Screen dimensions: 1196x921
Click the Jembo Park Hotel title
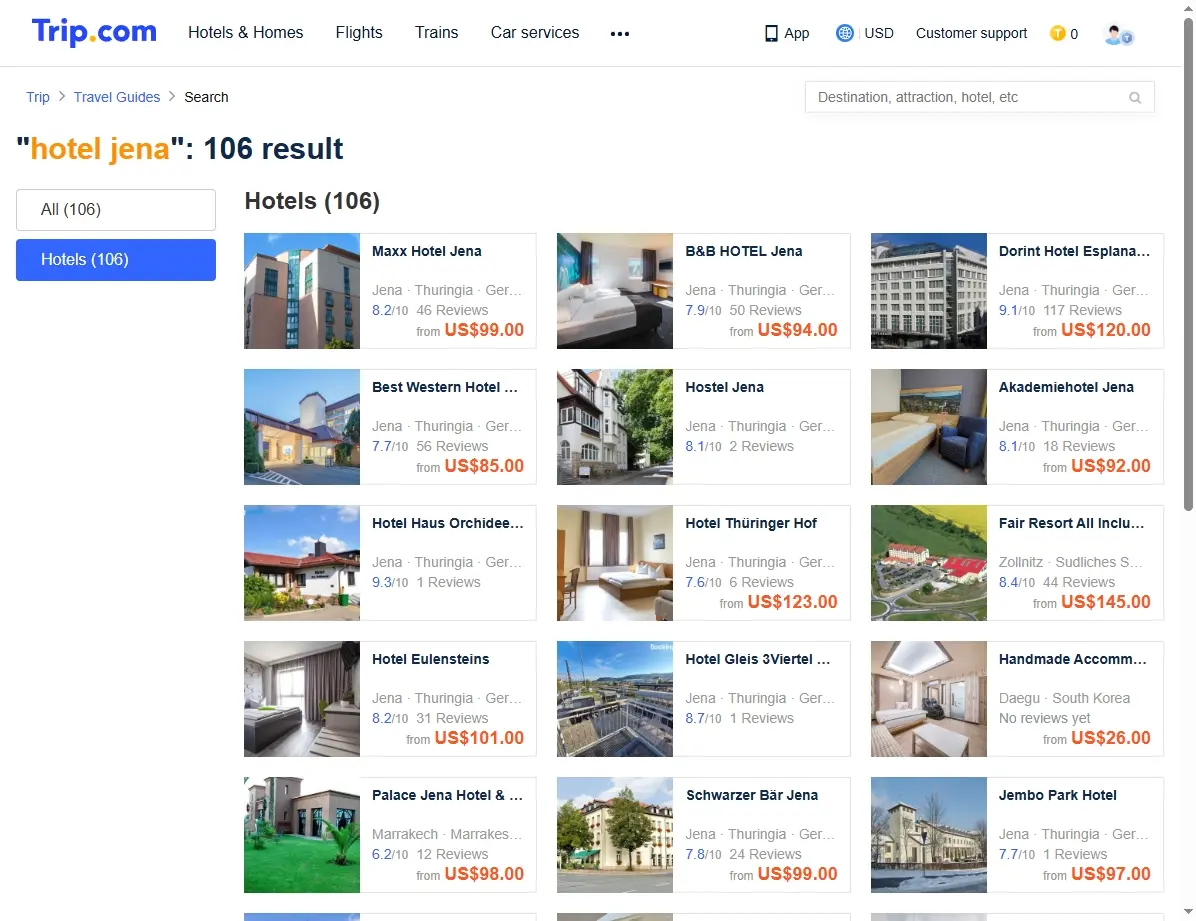coord(1058,795)
